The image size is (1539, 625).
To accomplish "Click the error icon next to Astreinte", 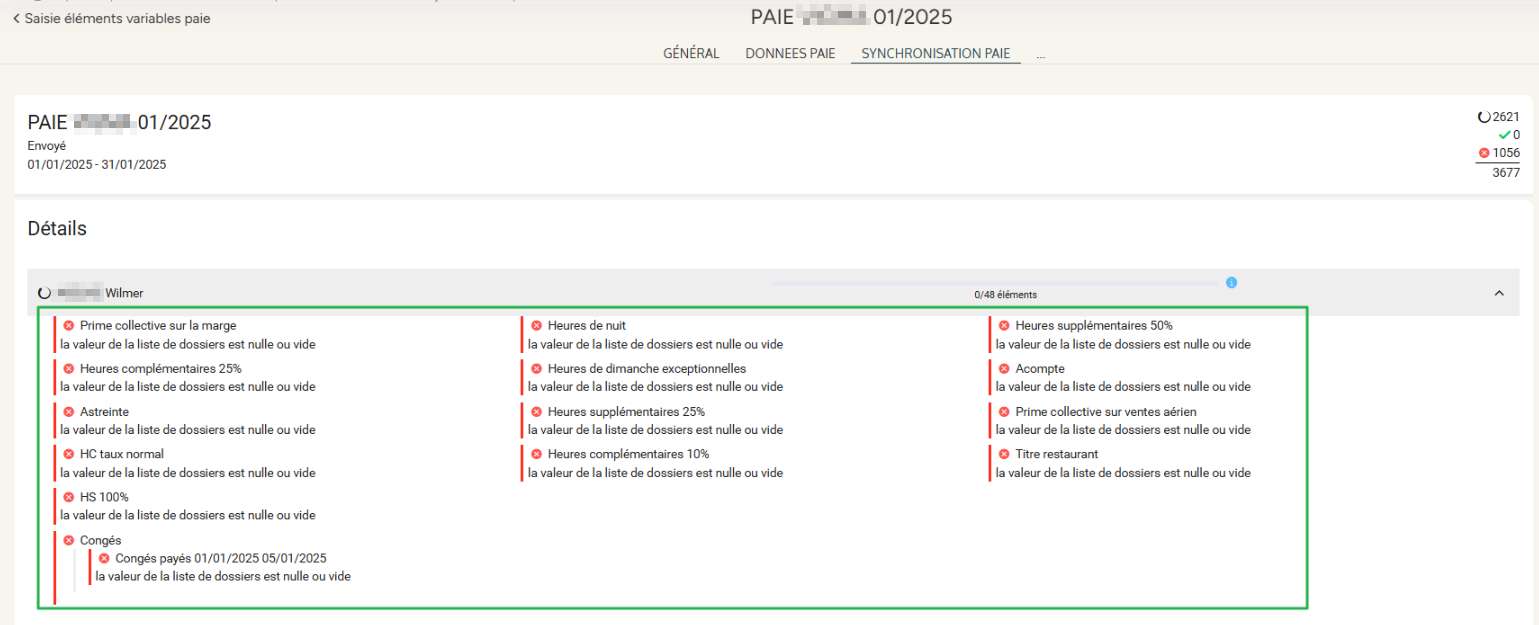I will coord(69,412).
